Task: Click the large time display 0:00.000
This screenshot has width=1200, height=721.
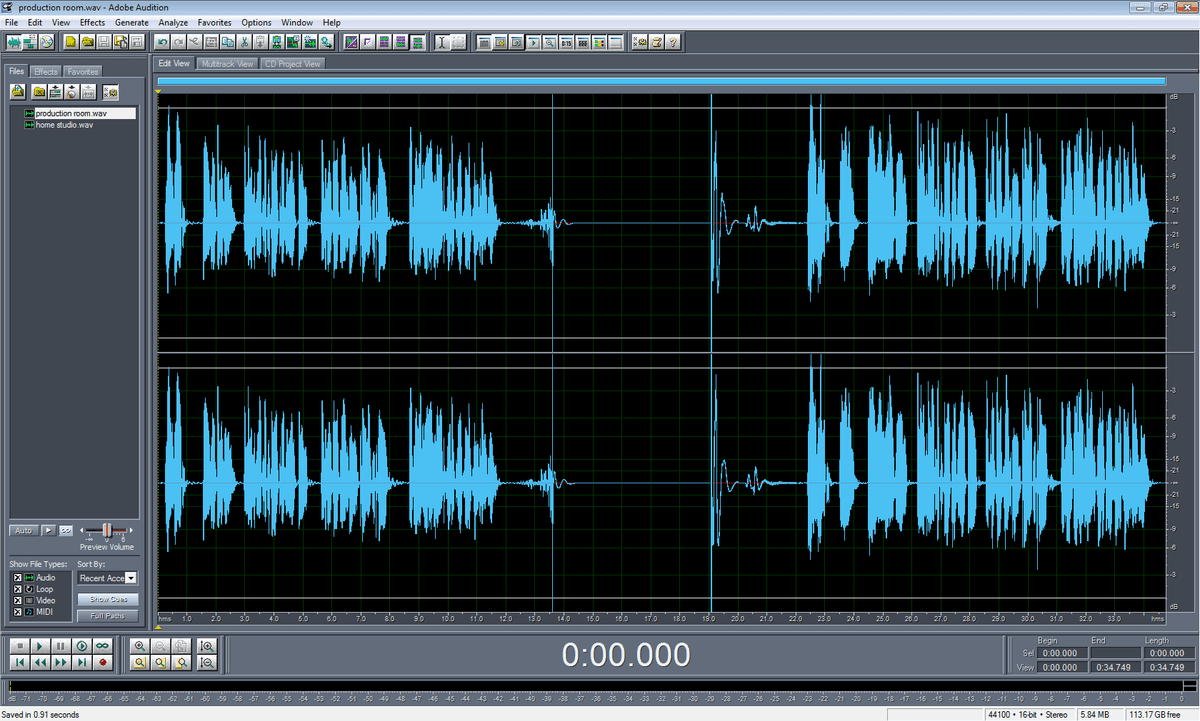Action: click(626, 655)
